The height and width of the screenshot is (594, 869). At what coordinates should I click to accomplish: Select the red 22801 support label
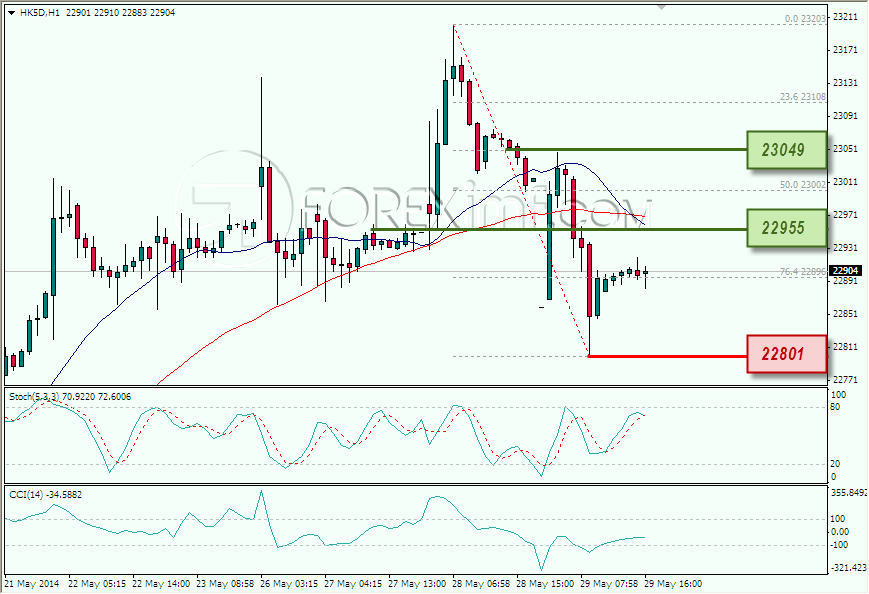point(786,354)
